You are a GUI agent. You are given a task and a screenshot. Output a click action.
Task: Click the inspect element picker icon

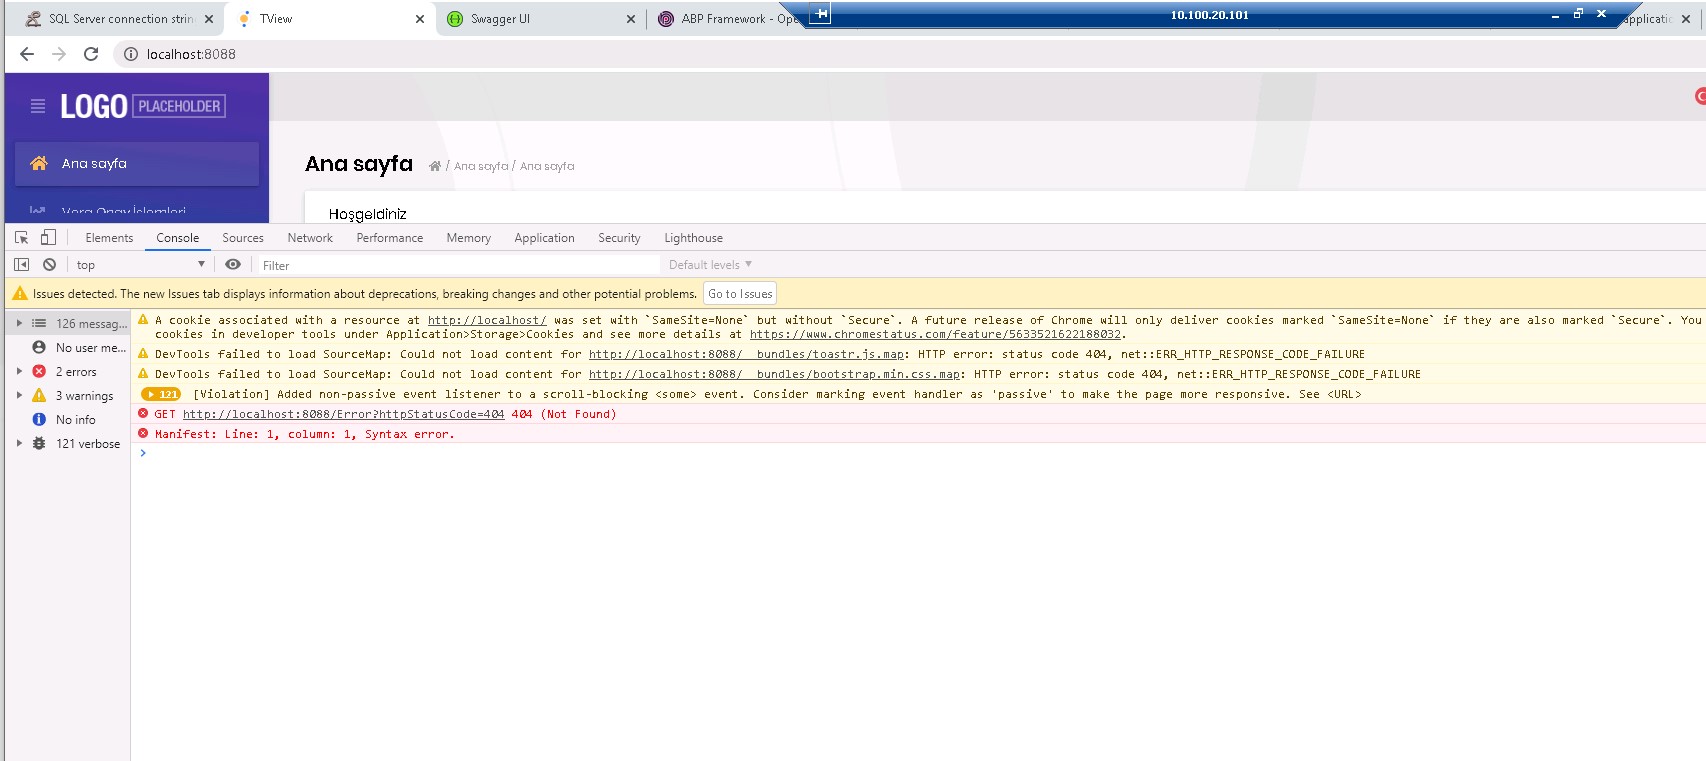21,238
